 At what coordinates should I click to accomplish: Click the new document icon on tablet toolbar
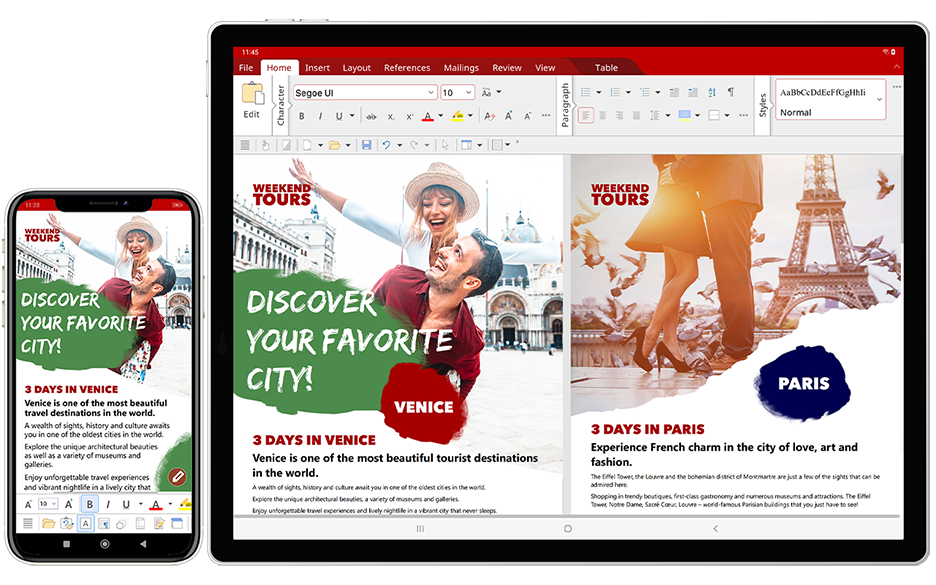[307, 145]
